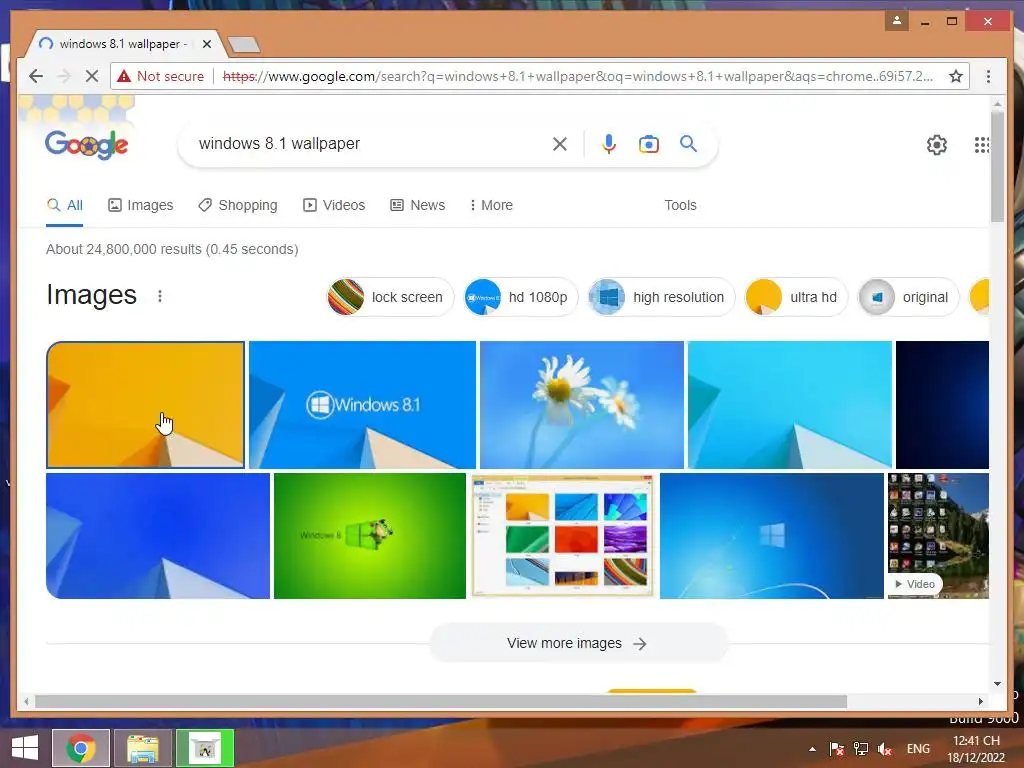The width and height of the screenshot is (1024, 768).
Task: Switch to the Shopping tab
Action: pyautogui.click(x=238, y=205)
